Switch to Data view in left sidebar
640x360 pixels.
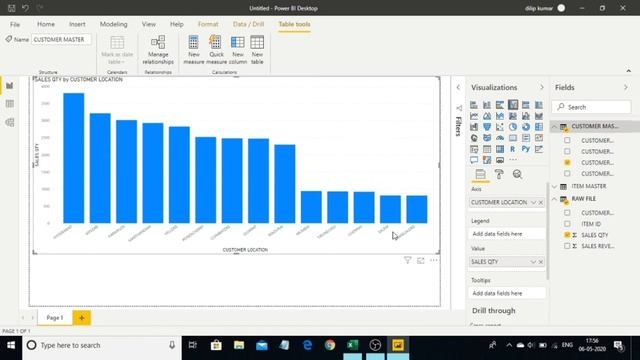[10, 104]
